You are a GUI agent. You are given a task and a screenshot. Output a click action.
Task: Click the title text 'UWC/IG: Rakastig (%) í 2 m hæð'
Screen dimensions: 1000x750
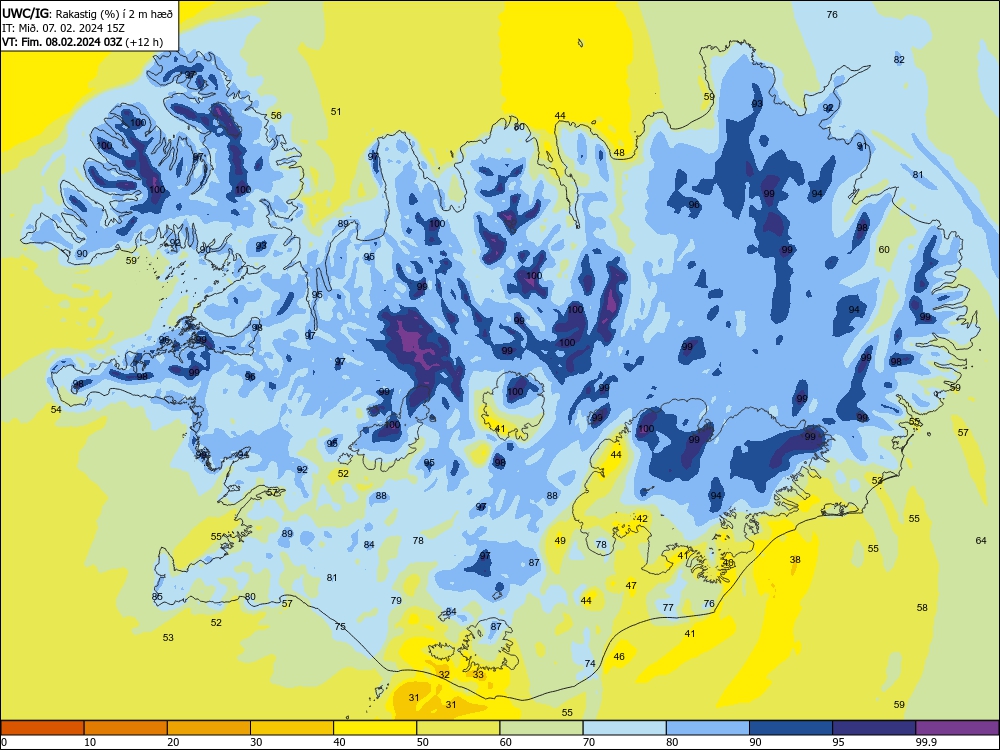(x=87, y=13)
